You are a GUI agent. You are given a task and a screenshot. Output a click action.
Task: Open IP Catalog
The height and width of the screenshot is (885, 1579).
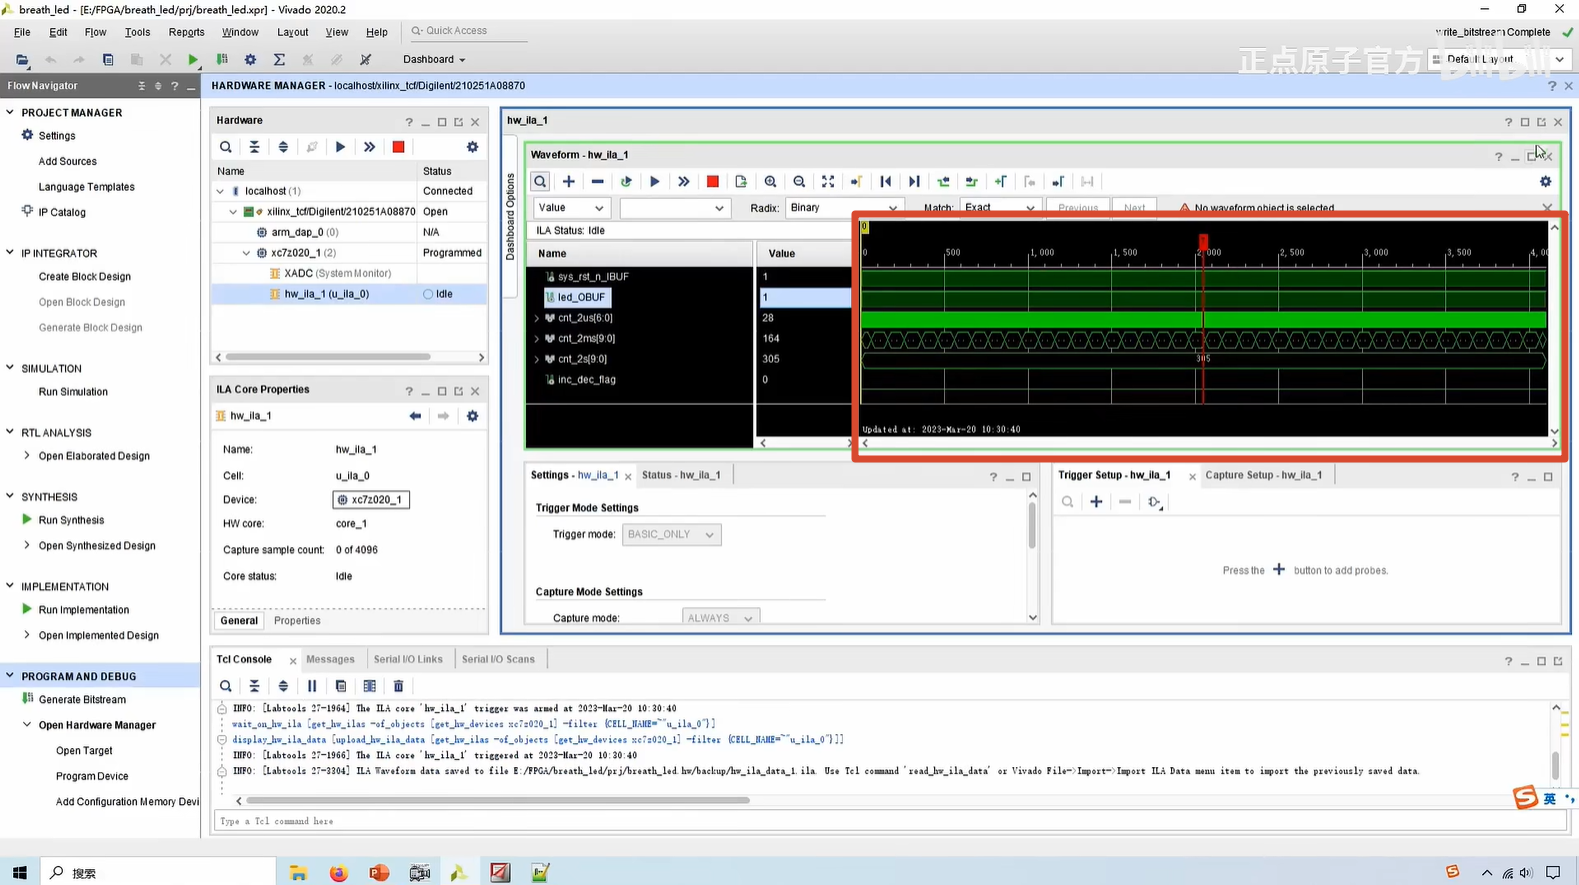62,212
